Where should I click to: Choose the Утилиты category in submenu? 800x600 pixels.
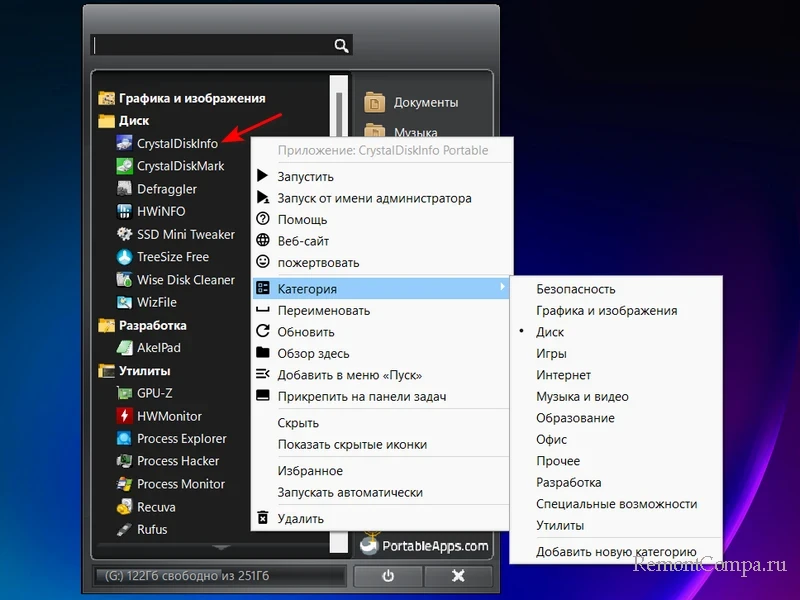tap(560, 525)
